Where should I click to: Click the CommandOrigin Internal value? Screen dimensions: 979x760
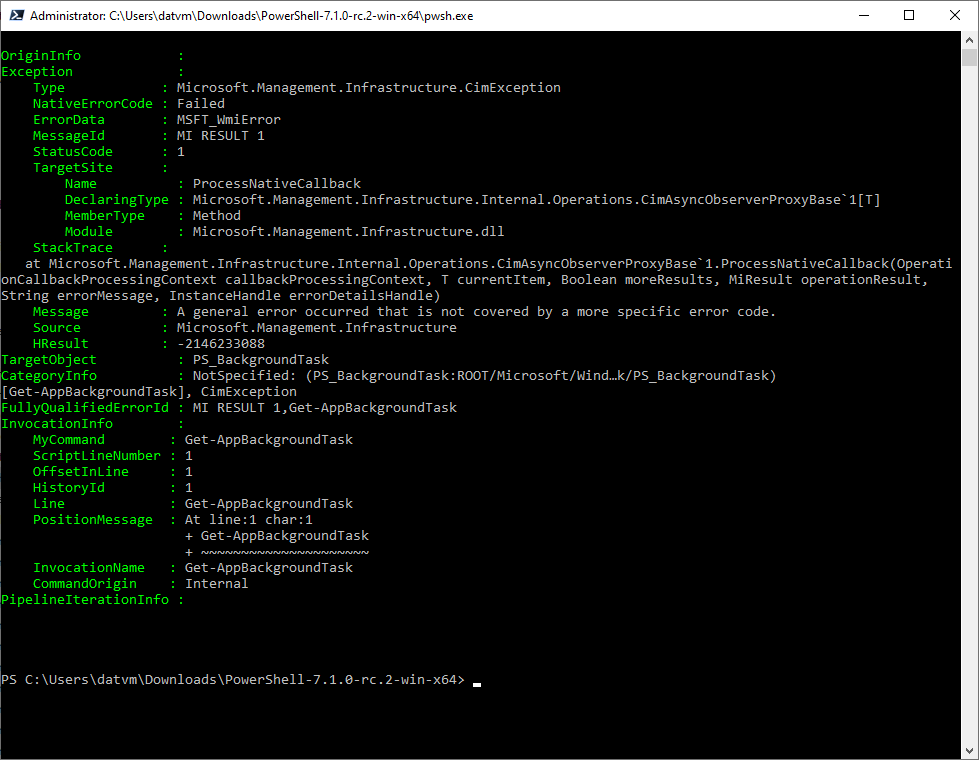click(x=216, y=583)
